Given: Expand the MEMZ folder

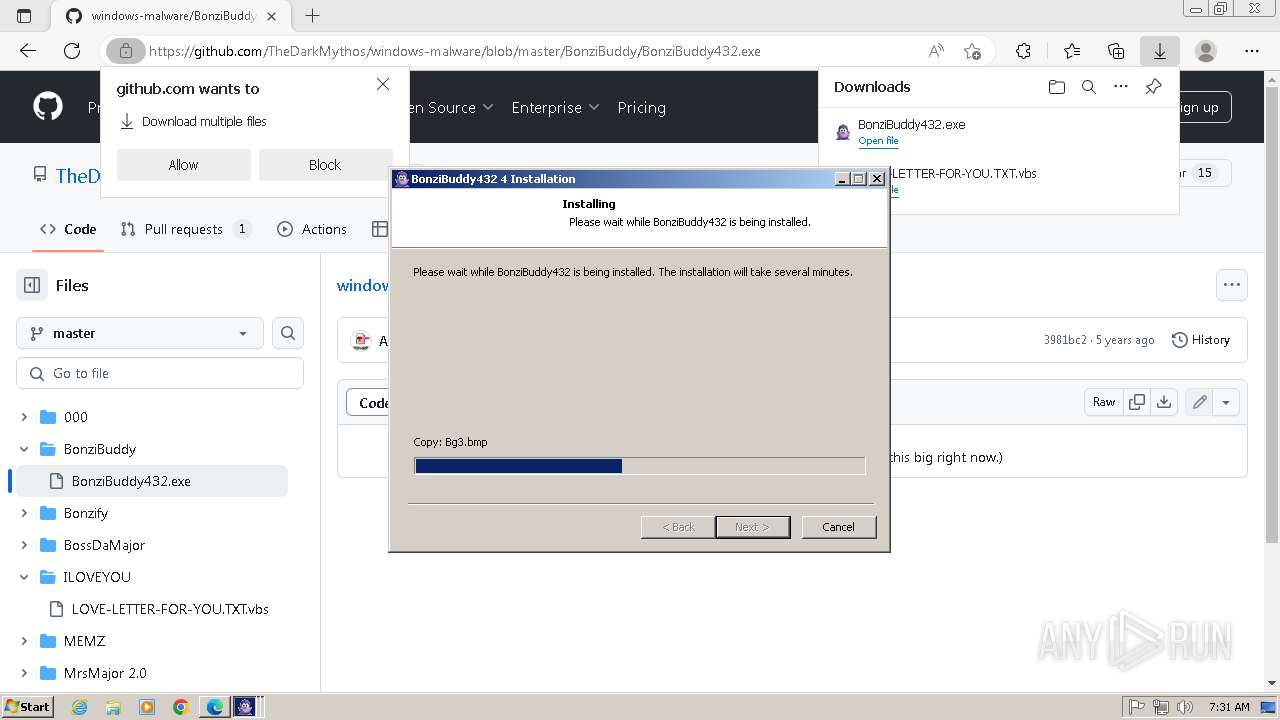Looking at the screenshot, I should point(24,641).
